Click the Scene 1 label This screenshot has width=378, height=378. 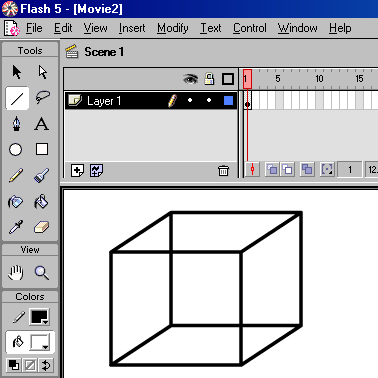[x=104, y=52]
